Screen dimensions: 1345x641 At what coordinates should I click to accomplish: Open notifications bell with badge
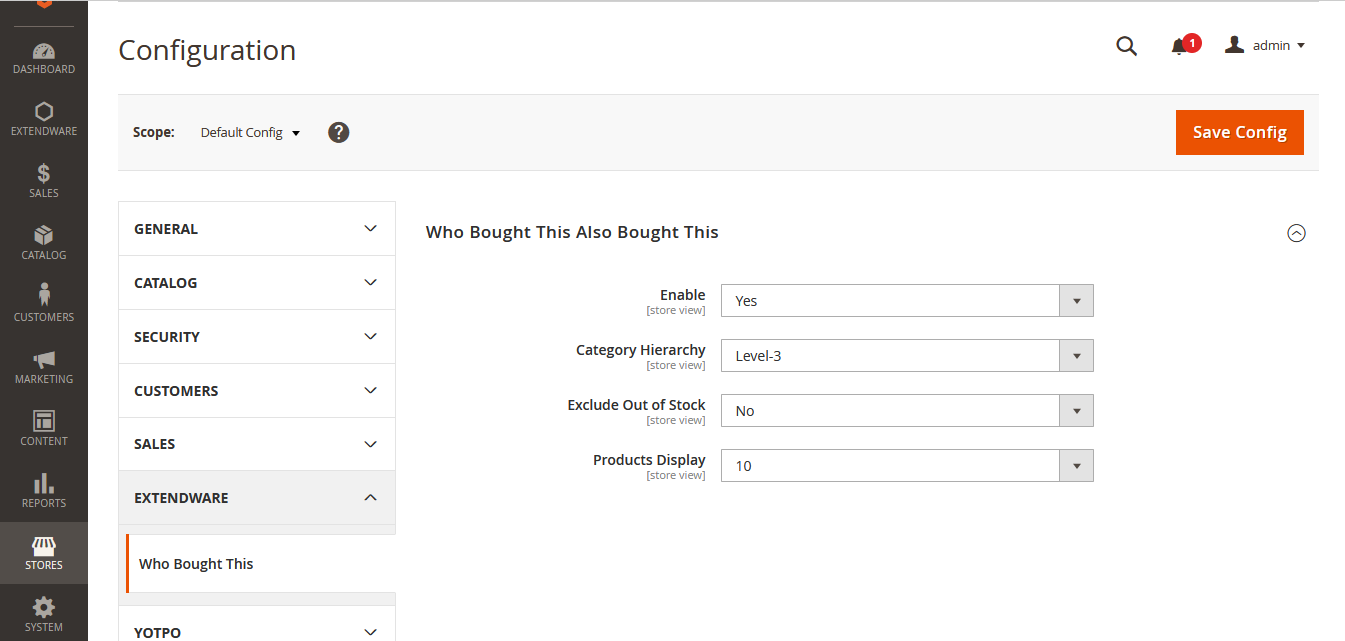(1184, 45)
